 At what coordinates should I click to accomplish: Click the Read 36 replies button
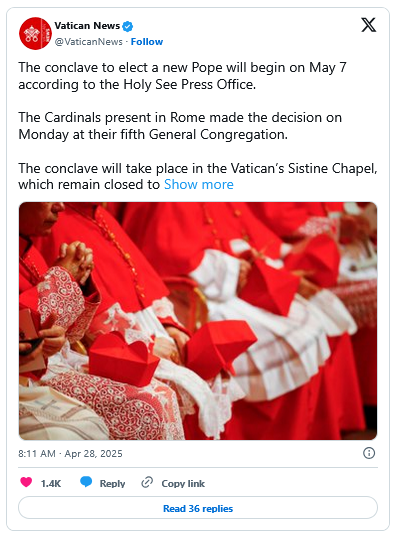pyautogui.click(x=198, y=508)
